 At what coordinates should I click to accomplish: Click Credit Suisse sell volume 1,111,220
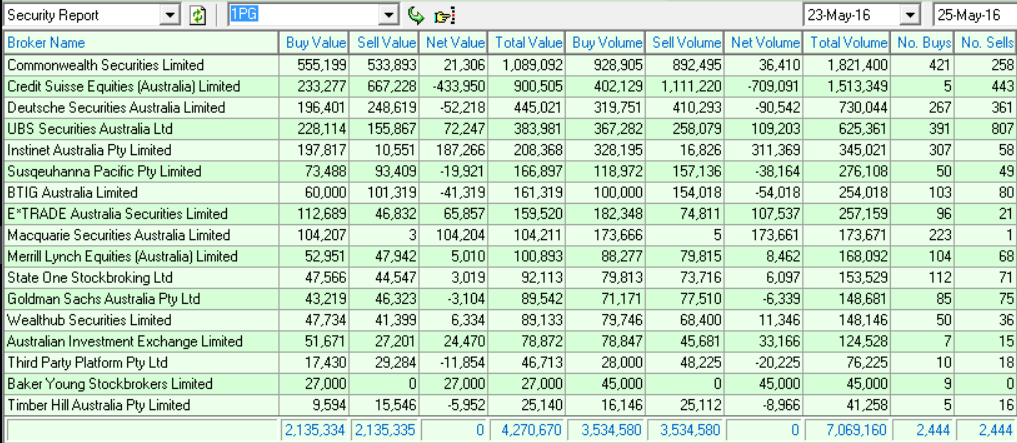point(688,86)
